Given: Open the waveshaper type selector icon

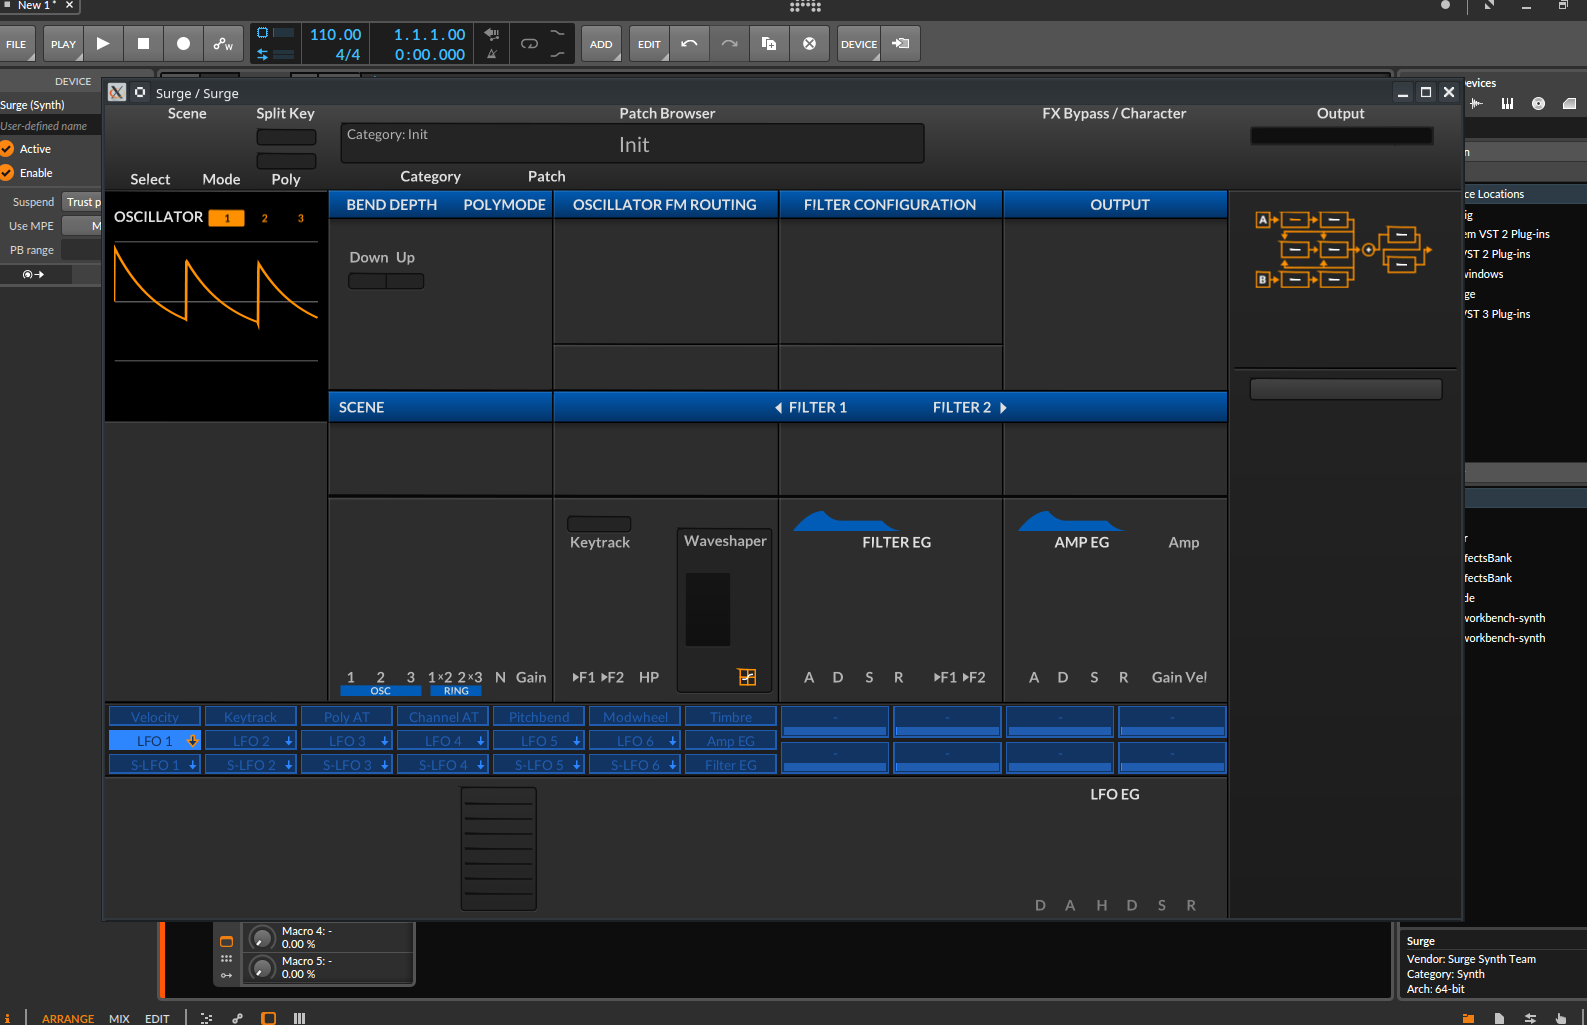Looking at the screenshot, I should [747, 677].
